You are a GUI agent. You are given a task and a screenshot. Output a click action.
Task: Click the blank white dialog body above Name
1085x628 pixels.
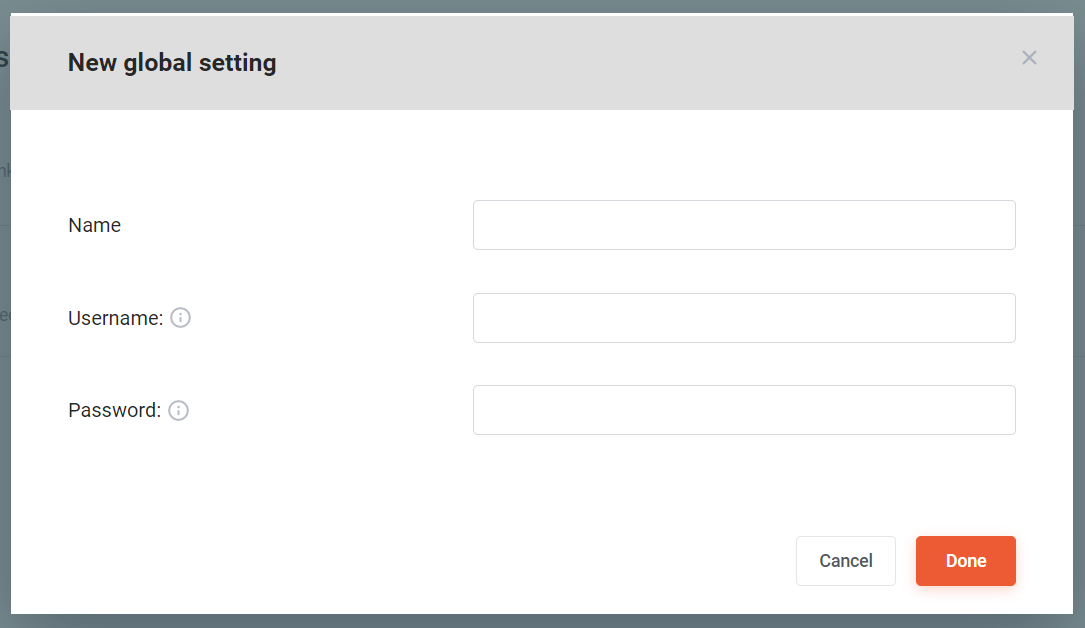542,154
